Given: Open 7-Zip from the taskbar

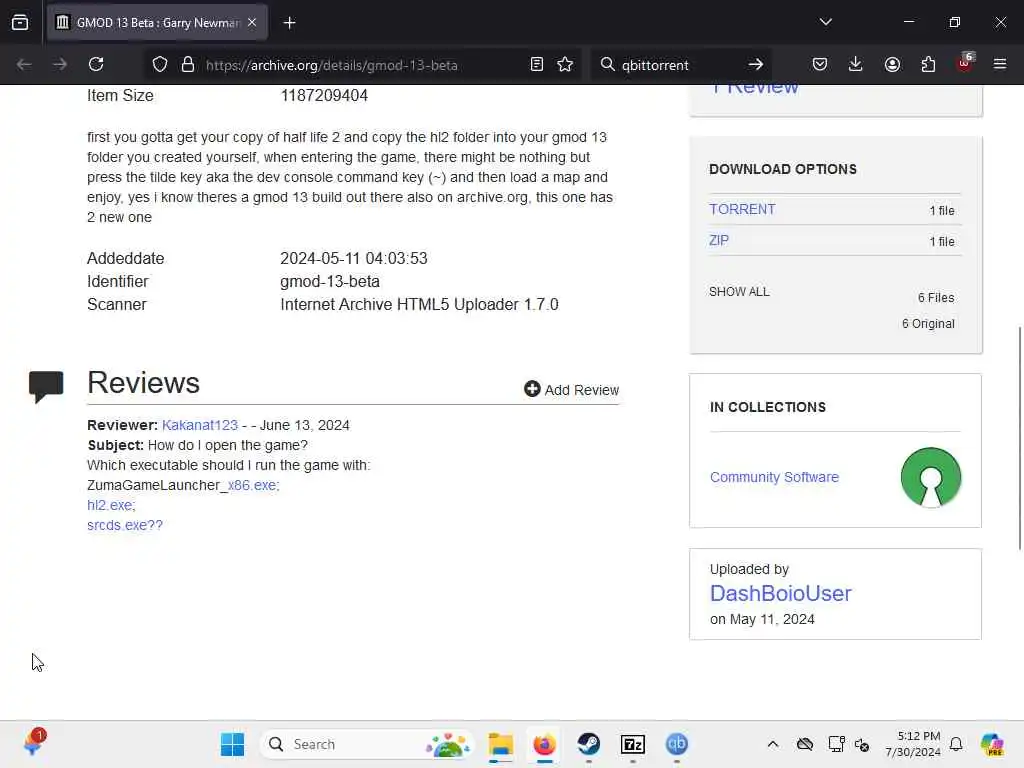Looking at the screenshot, I should tap(633, 744).
